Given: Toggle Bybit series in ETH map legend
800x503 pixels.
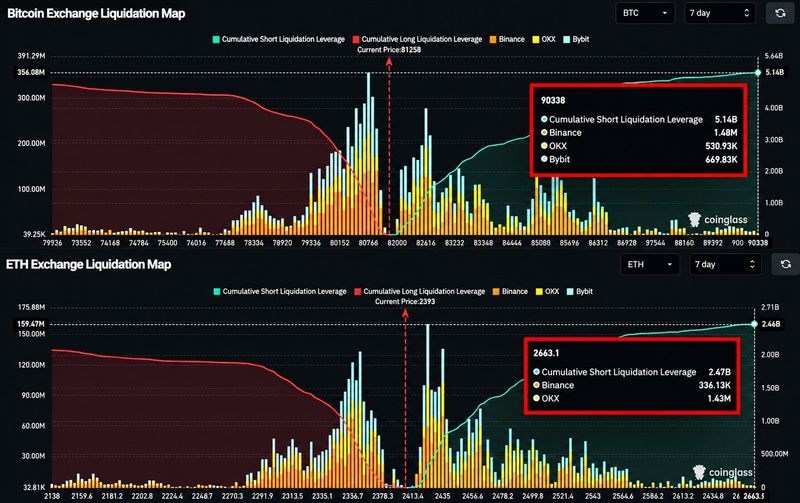Looking at the screenshot, I should 580,291.
